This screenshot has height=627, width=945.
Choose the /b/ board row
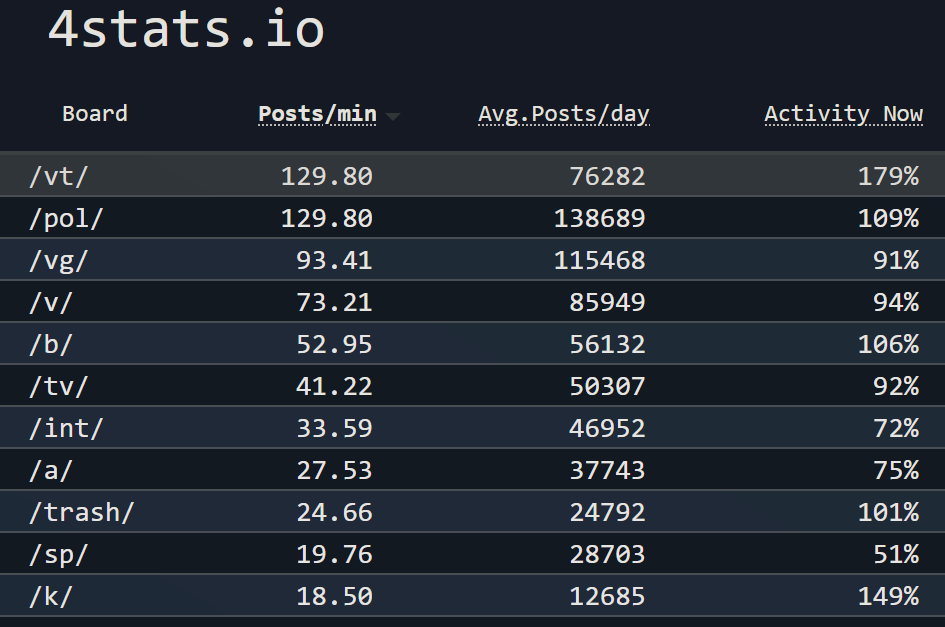(x=472, y=344)
